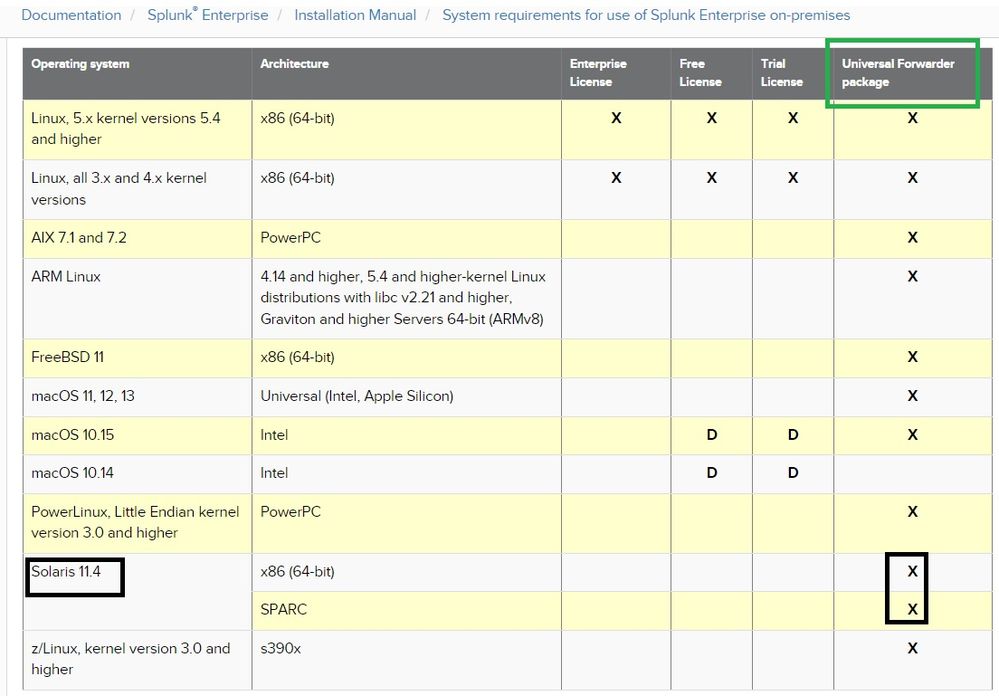Screen dimensions: 999x696
Task: Click Universal Forwarder X in ARM Linux row
Action: click(912, 277)
